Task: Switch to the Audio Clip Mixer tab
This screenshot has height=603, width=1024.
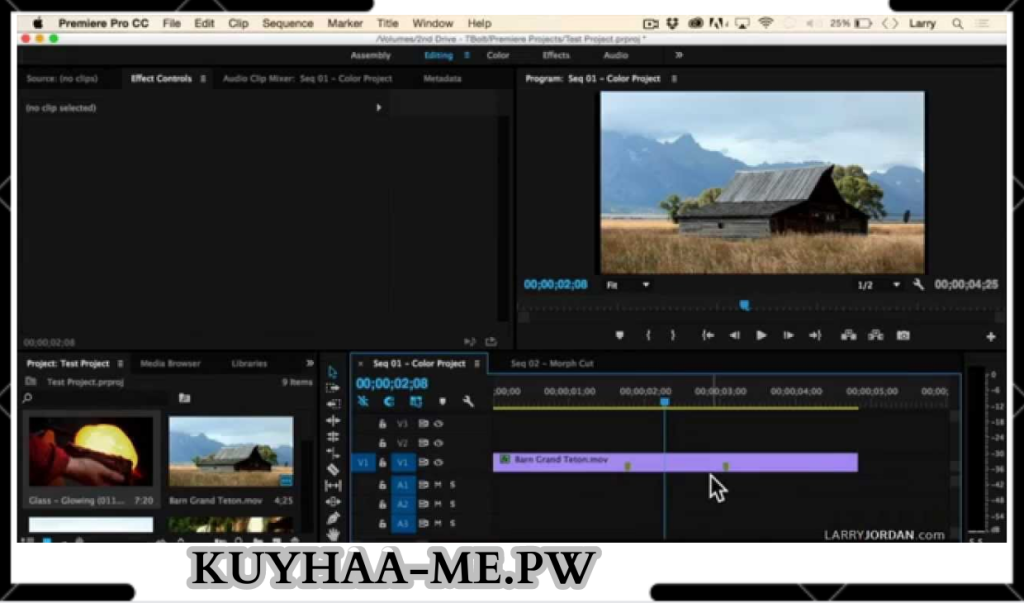Action: pos(308,78)
